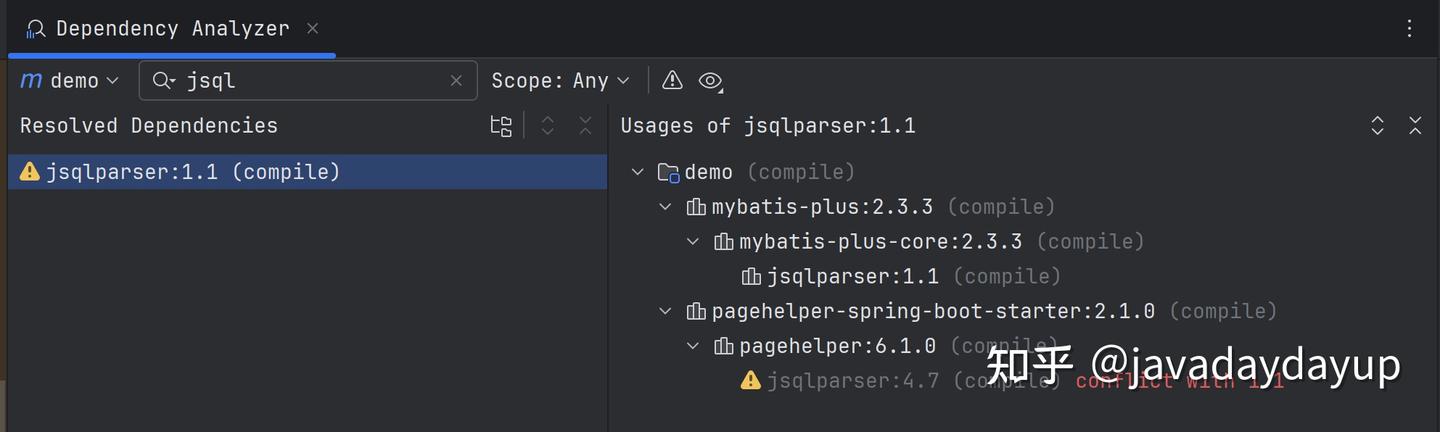Click the Resolved Dependencies header label
This screenshot has width=1440, height=432.
pos(149,126)
